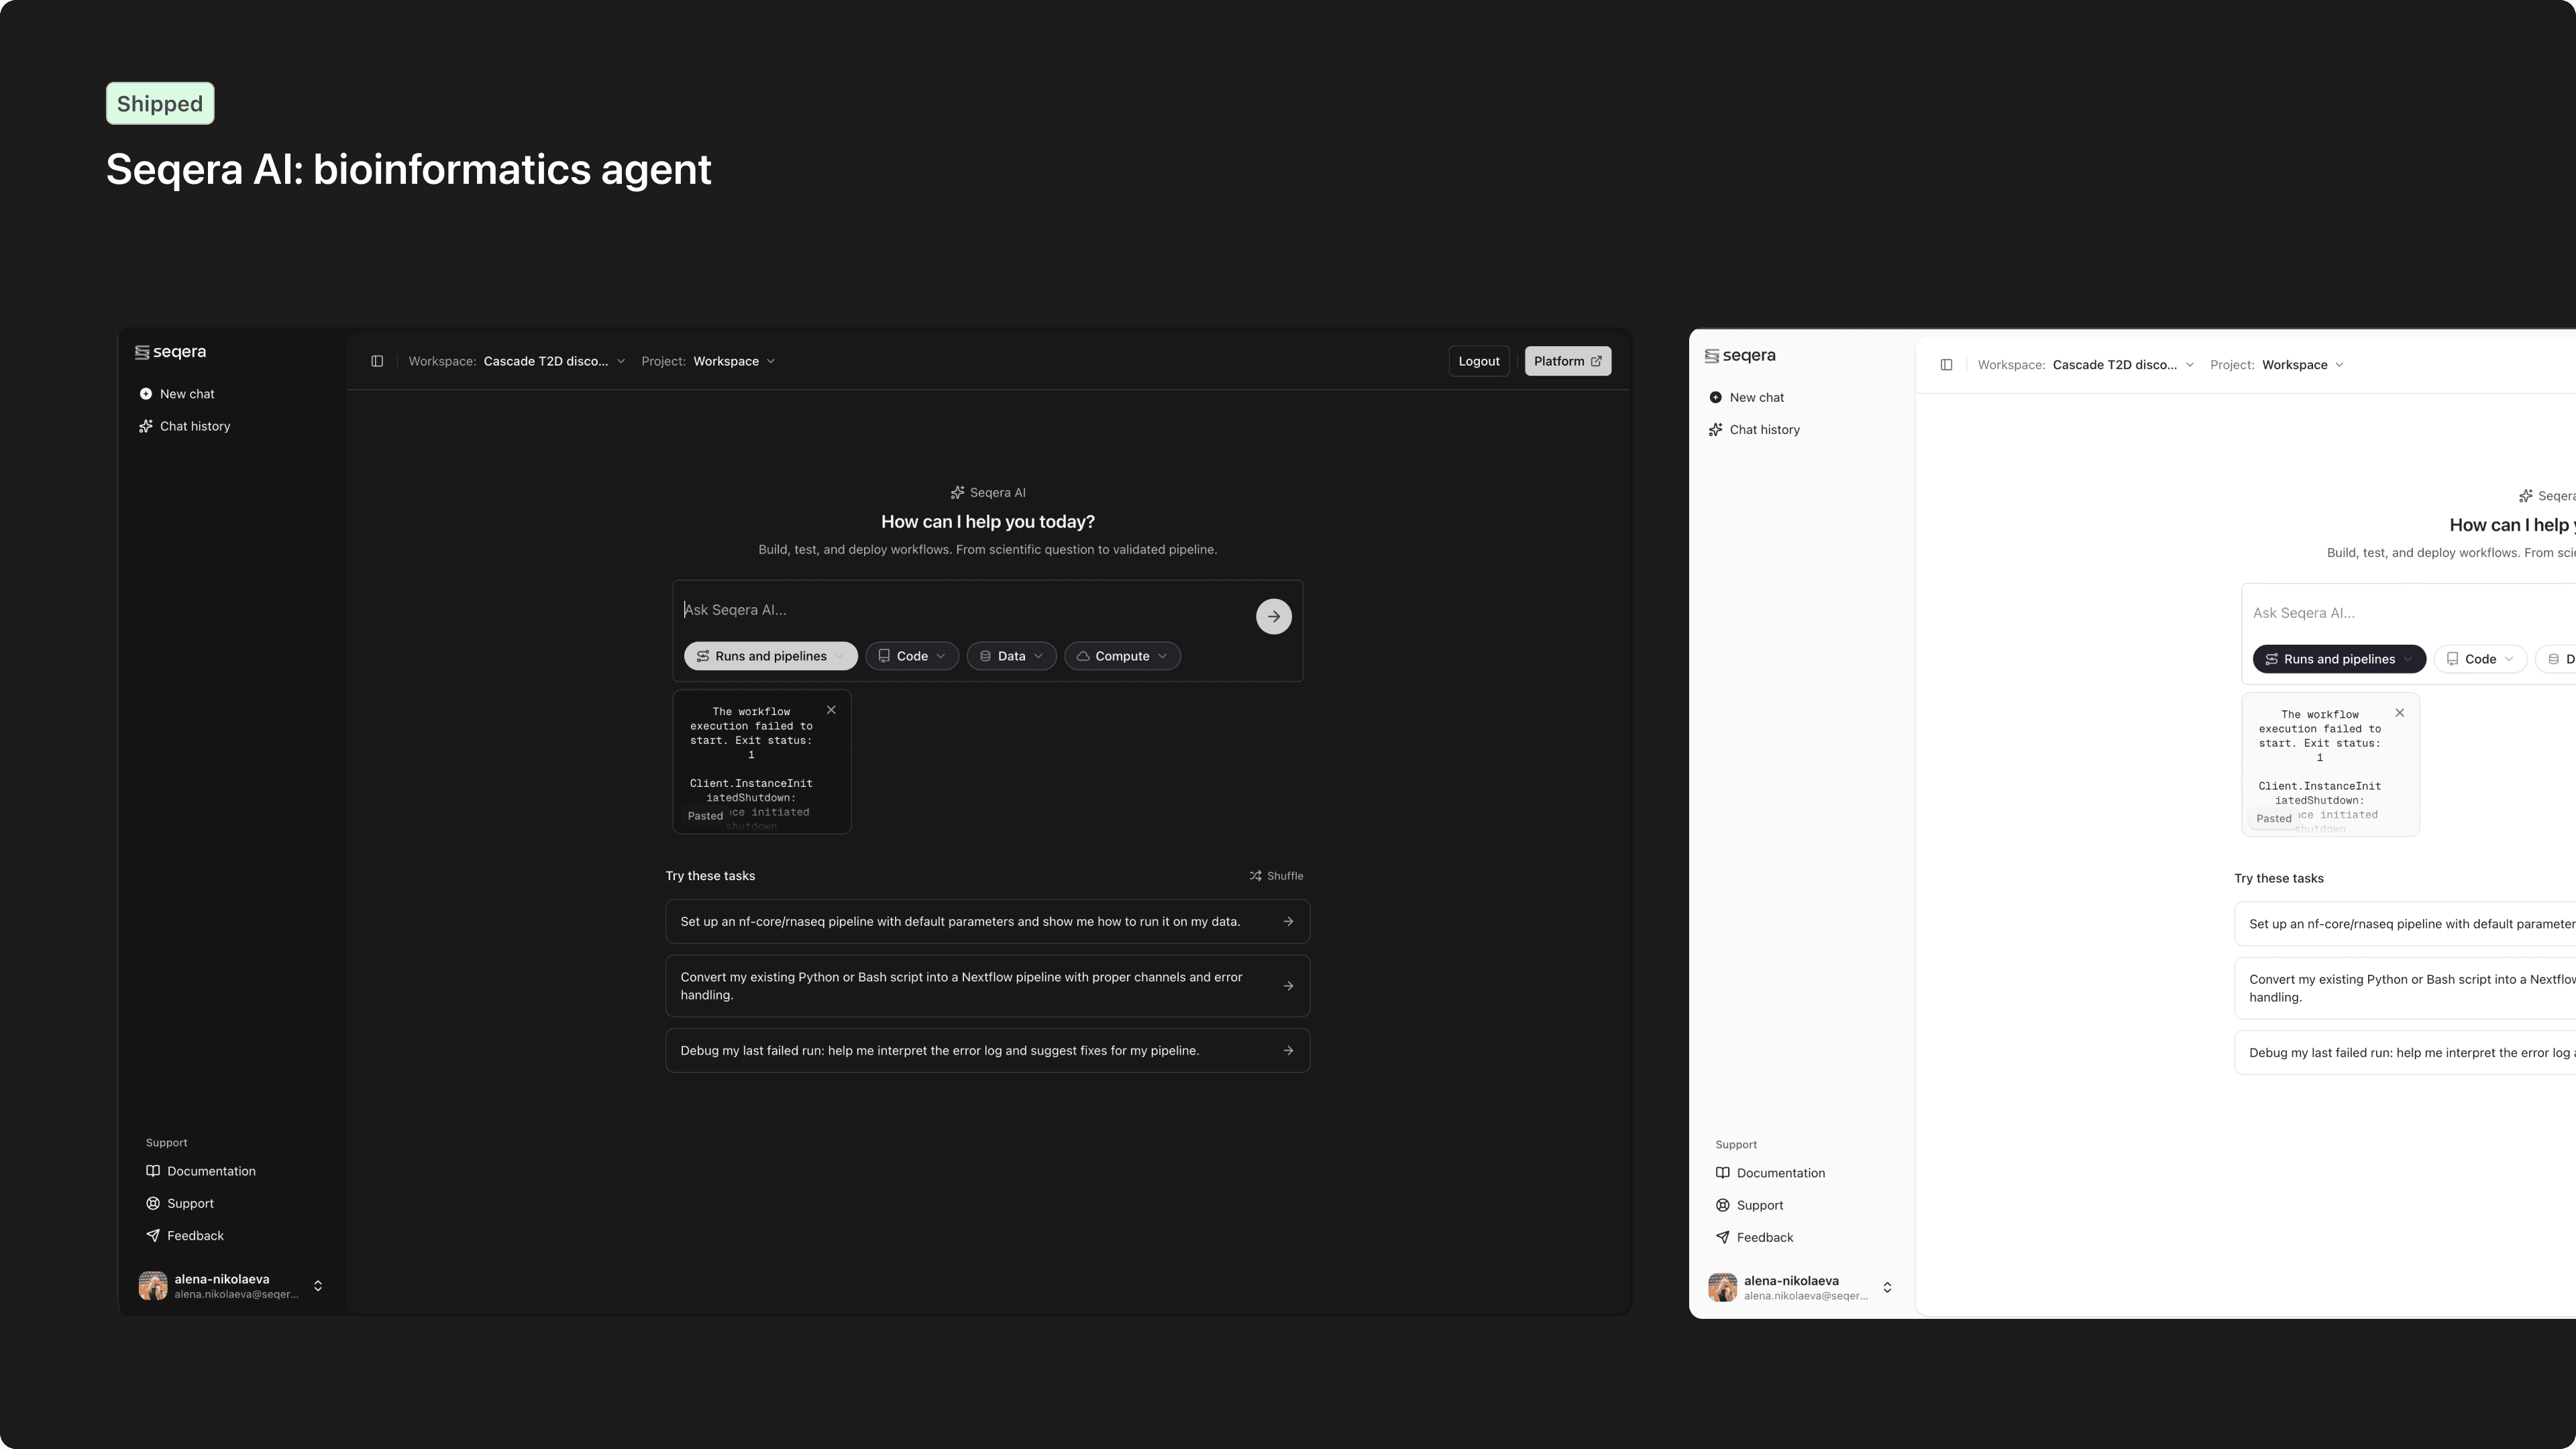Click the Seqera logo in dark window
The height and width of the screenshot is (1449, 2576).
coord(170,352)
